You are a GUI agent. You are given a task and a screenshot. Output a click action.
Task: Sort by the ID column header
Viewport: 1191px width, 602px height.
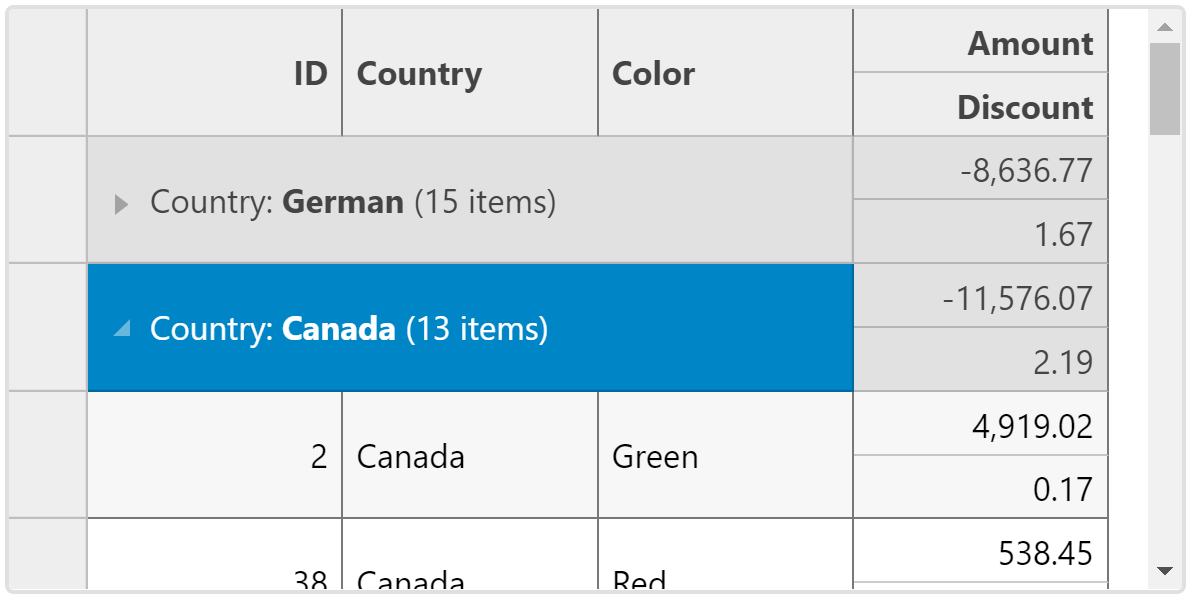215,73
